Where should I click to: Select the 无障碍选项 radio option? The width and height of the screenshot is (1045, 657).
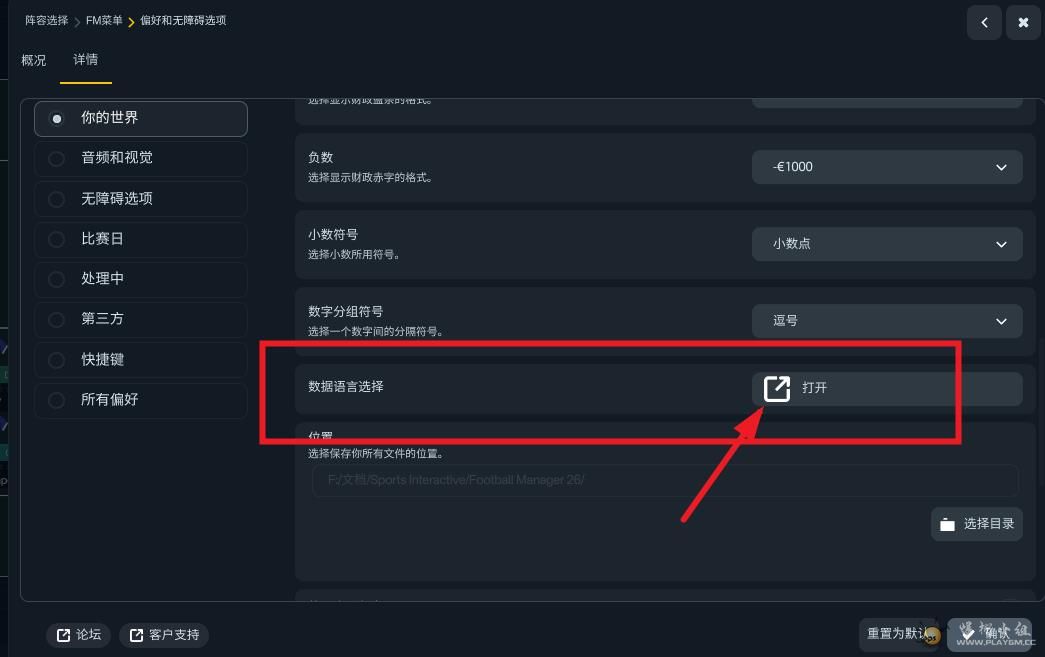point(141,199)
